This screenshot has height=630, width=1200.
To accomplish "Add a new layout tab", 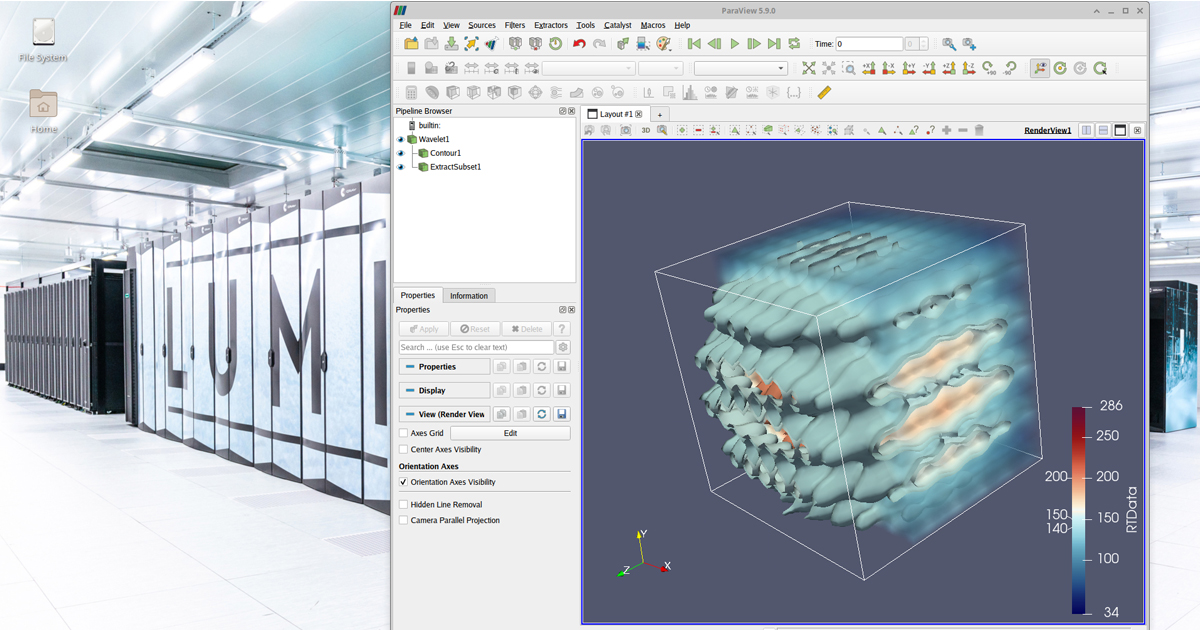I will 660,115.
